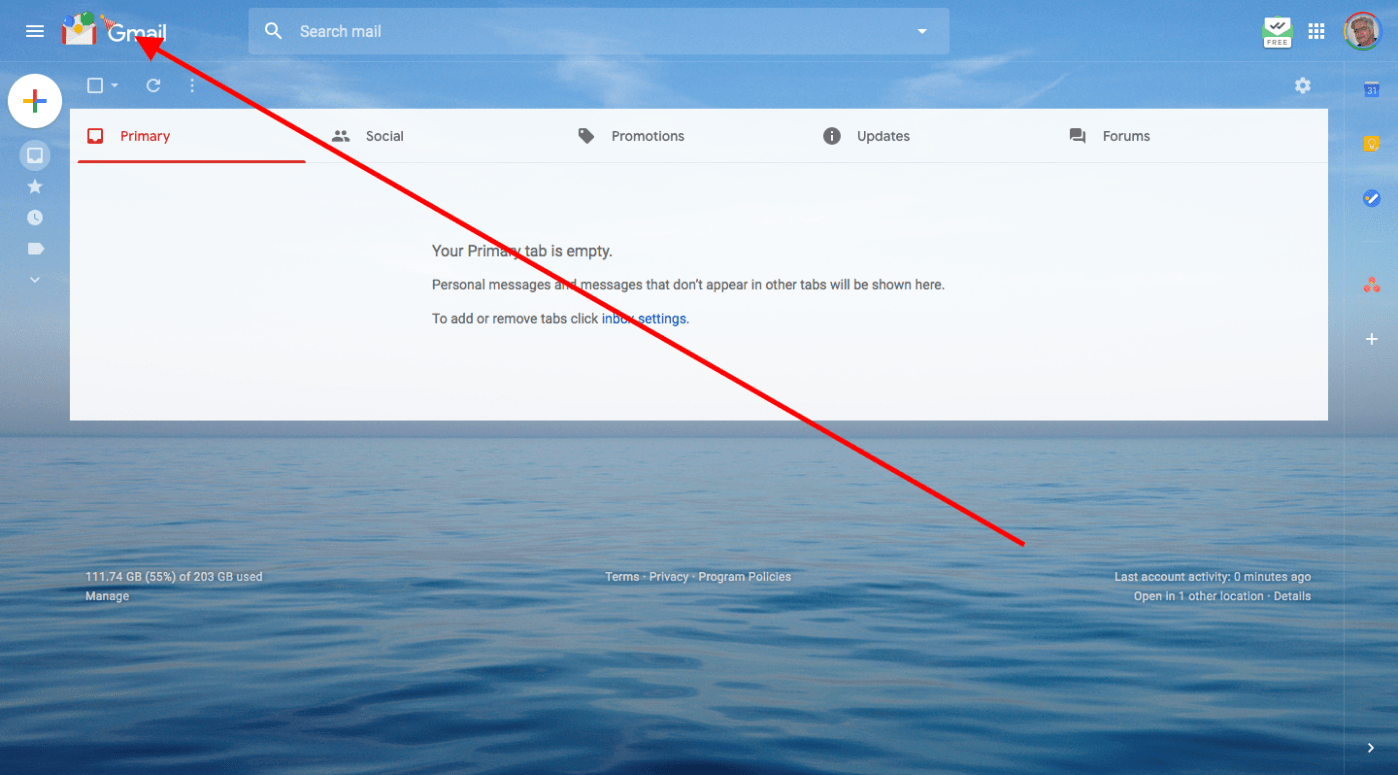Open Google Keep in the side panel
1398x775 pixels.
[1371, 144]
